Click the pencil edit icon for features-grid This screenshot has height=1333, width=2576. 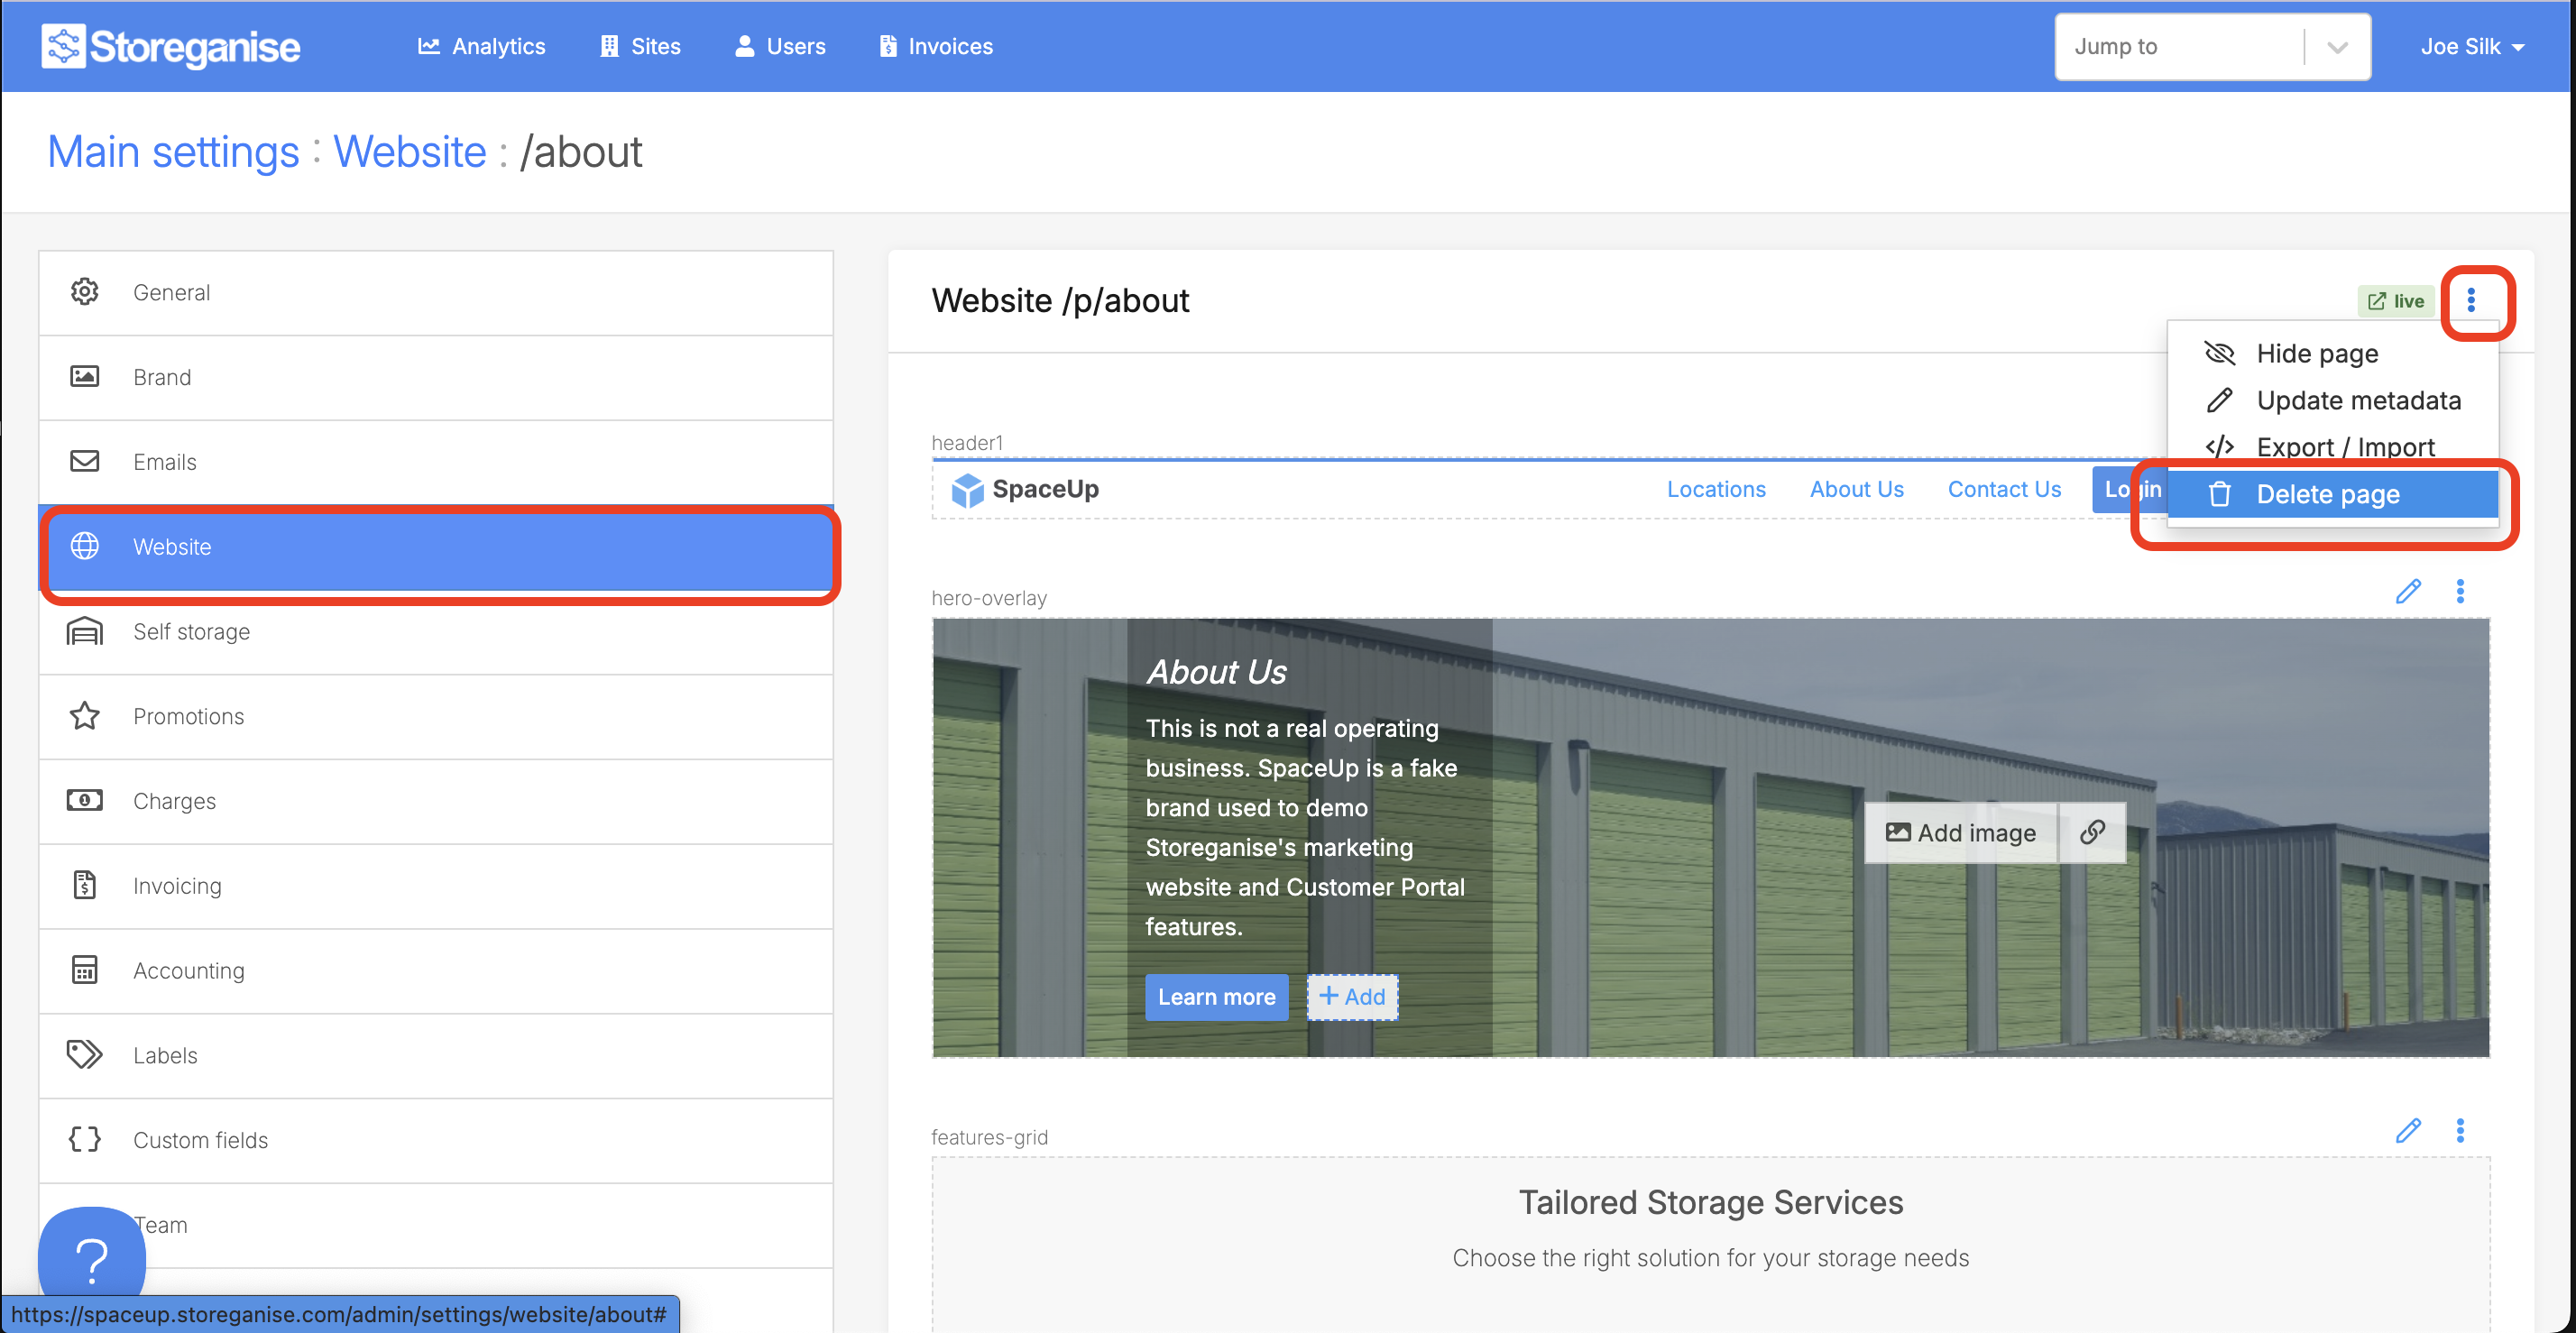(x=2408, y=1130)
